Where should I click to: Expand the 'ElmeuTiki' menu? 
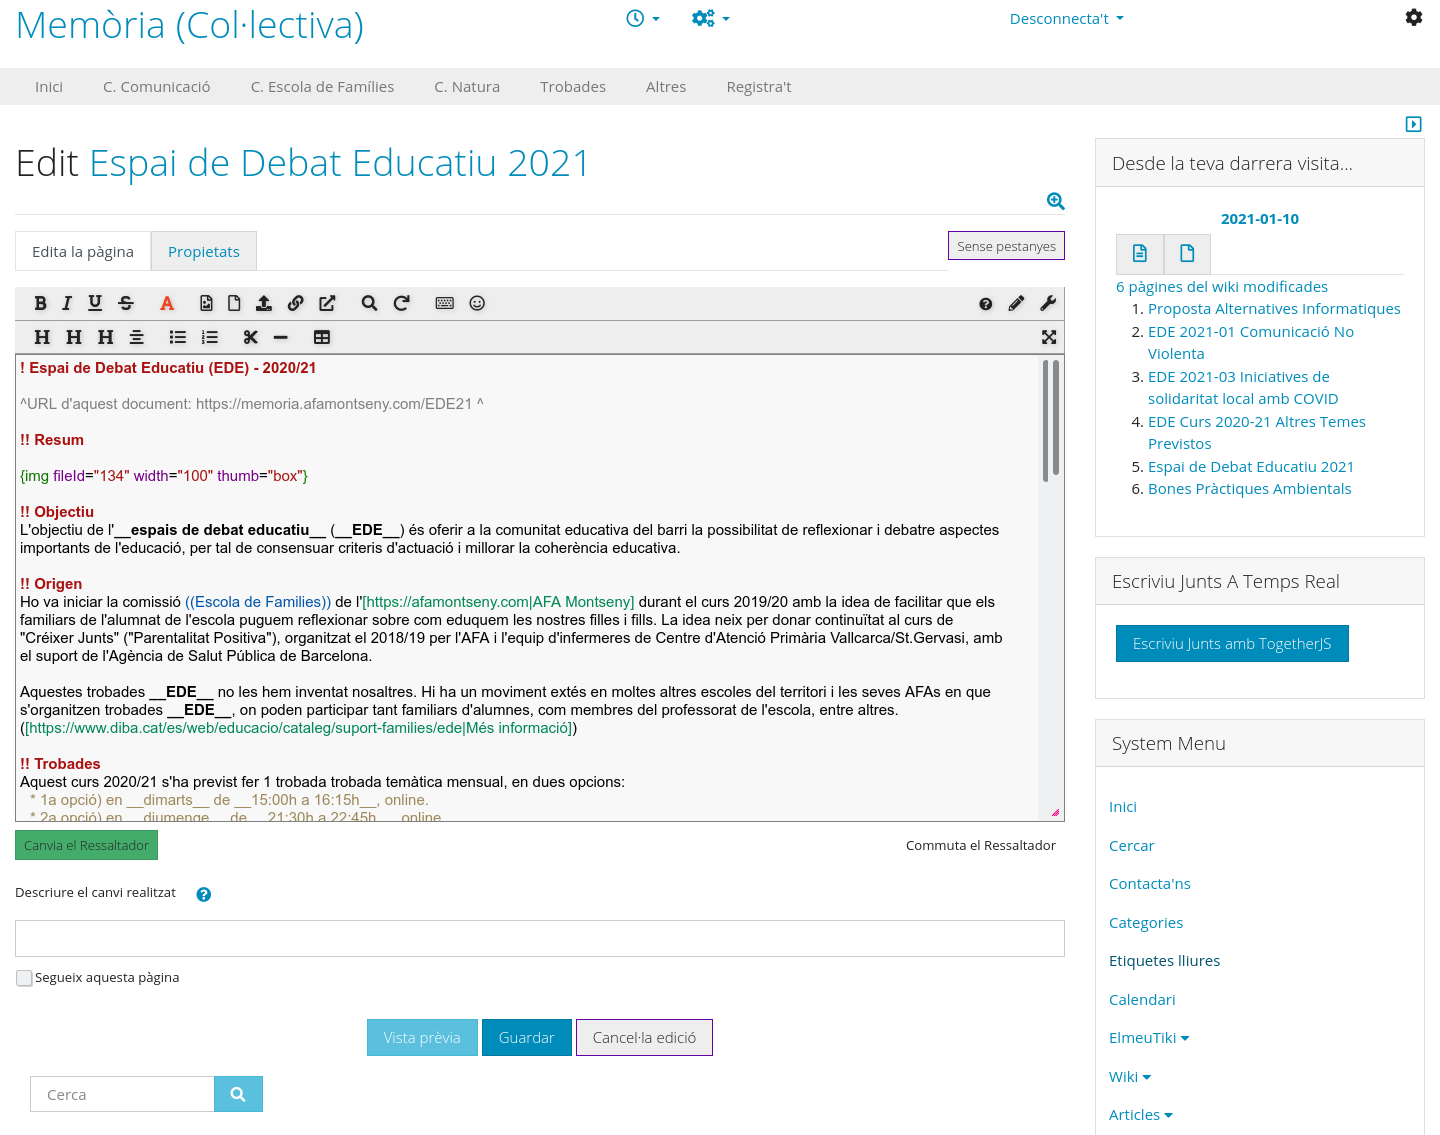tap(1148, 1038)
